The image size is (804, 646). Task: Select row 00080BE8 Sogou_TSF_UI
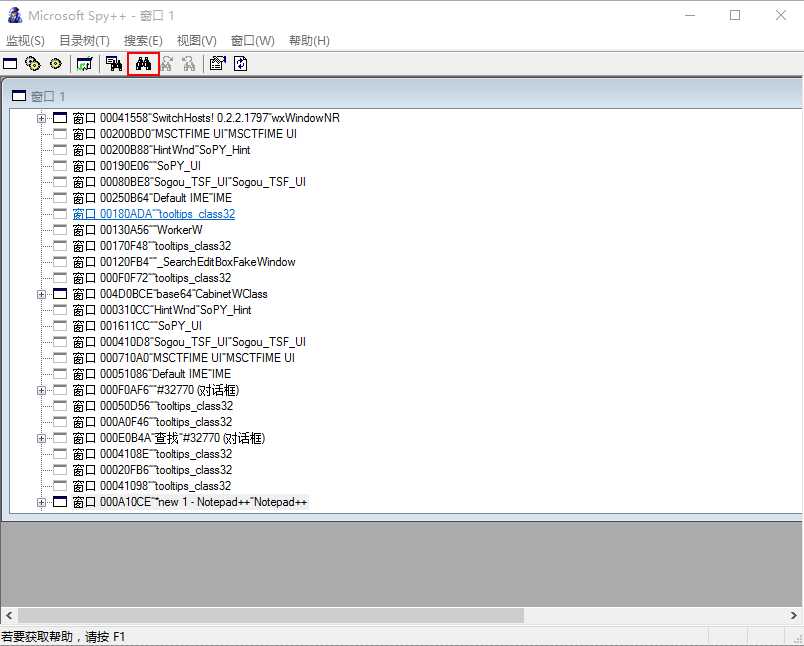189,182
